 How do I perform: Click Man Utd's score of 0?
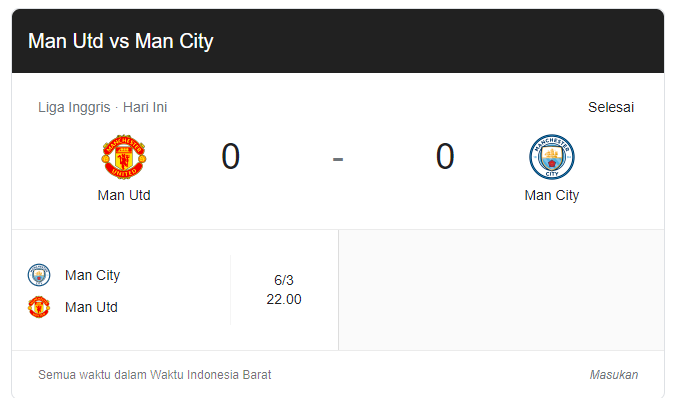pyautogui.click(x=230, y=156)
